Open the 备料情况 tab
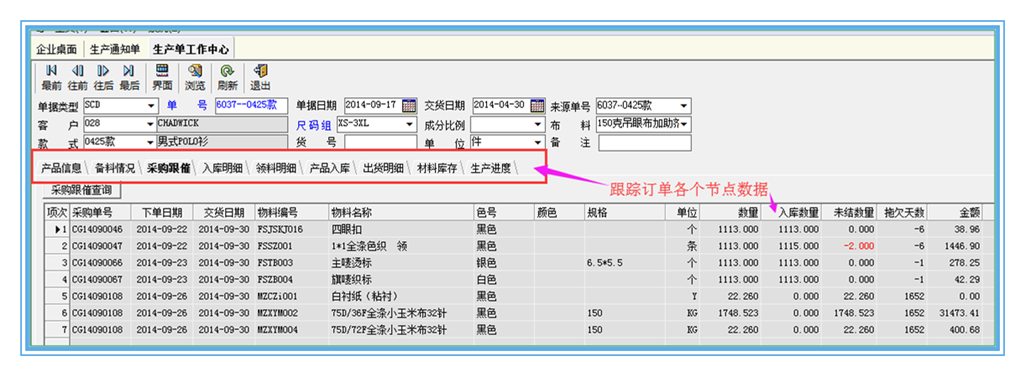The image size is (1025, 376). click(114, 168)
